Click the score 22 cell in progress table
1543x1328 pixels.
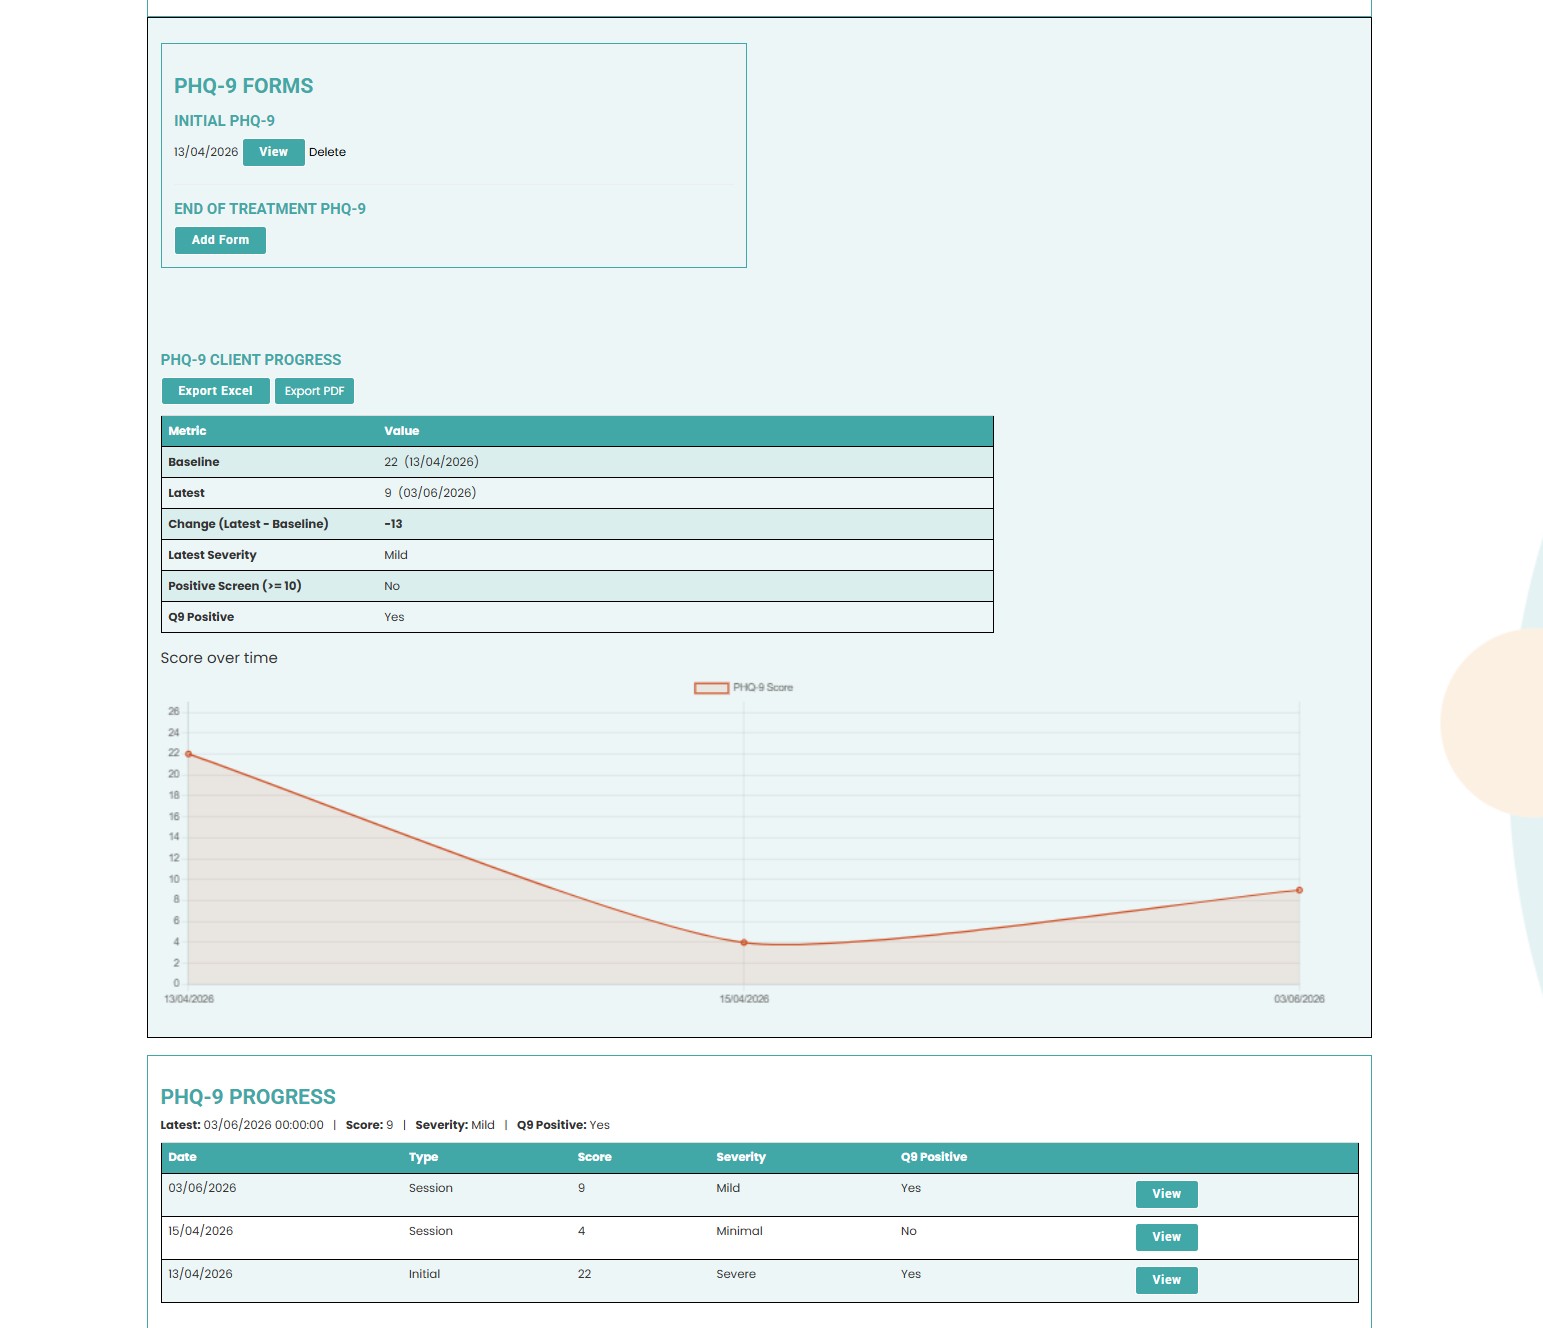pos(584,1274)
